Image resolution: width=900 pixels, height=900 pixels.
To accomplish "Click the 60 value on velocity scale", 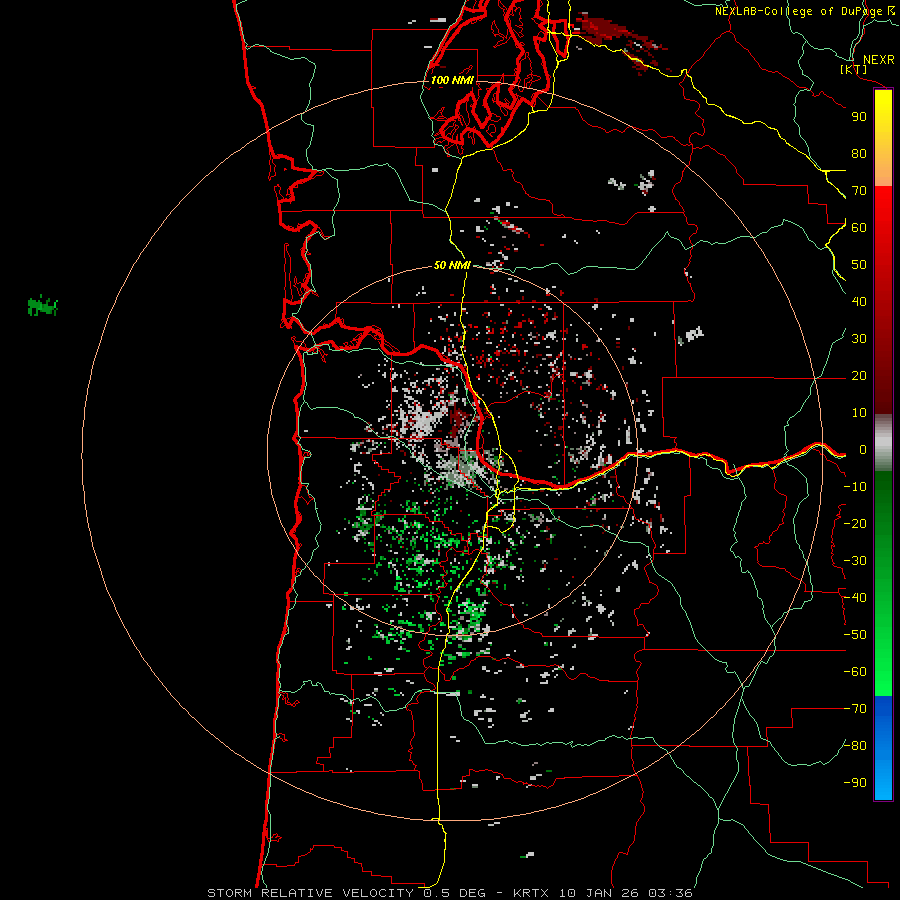I will 859,228.
